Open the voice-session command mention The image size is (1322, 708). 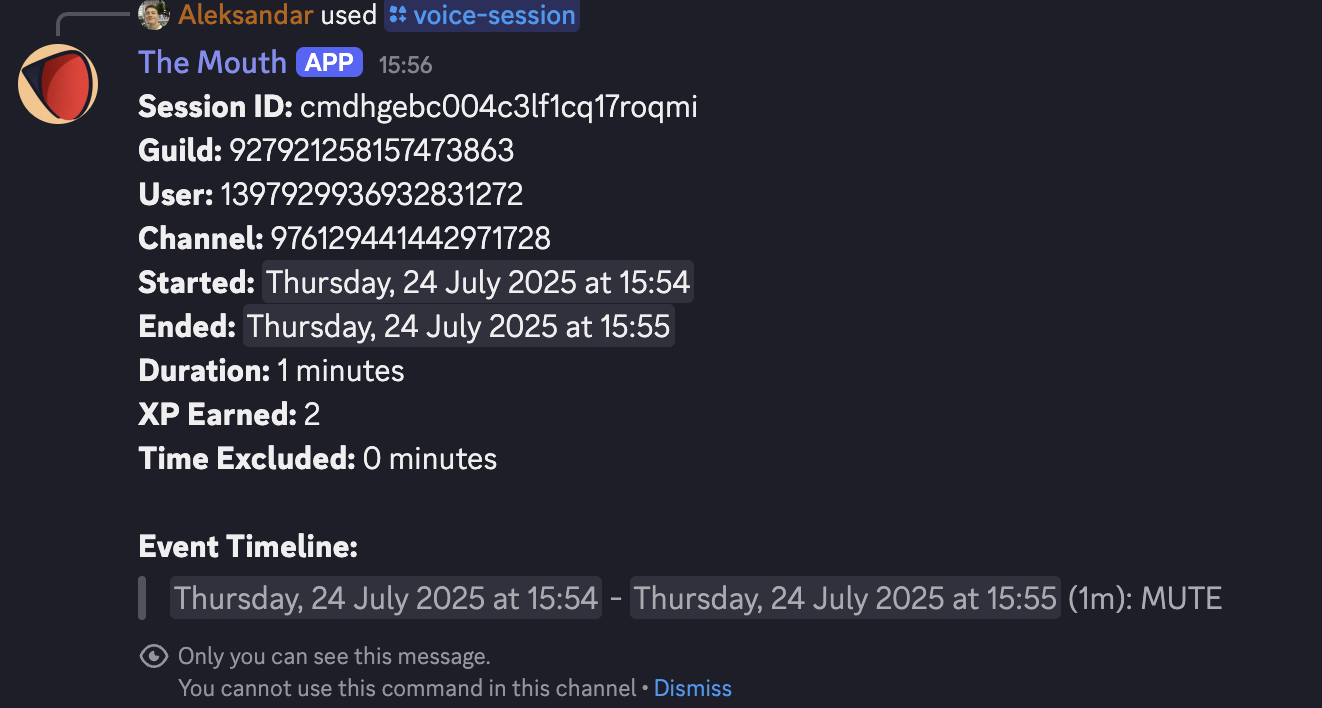coord(482,15)
